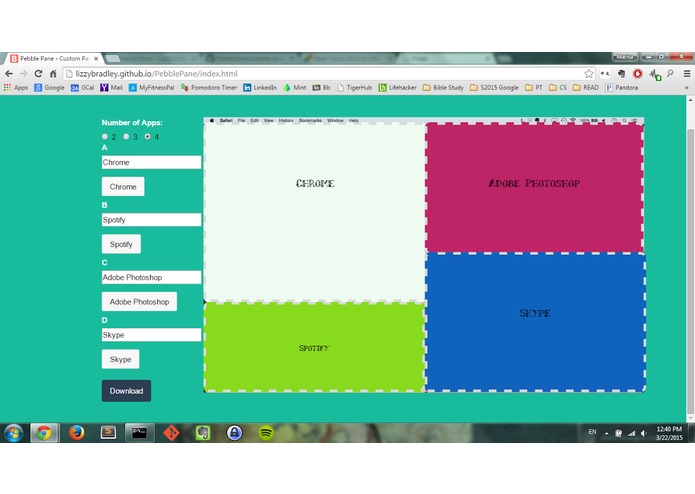Click the Adobe Photoshop color button

[139, 302]
